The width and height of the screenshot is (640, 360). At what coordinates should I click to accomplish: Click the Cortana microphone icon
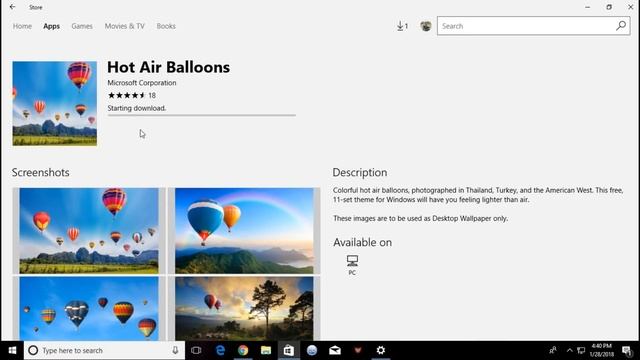175,350
